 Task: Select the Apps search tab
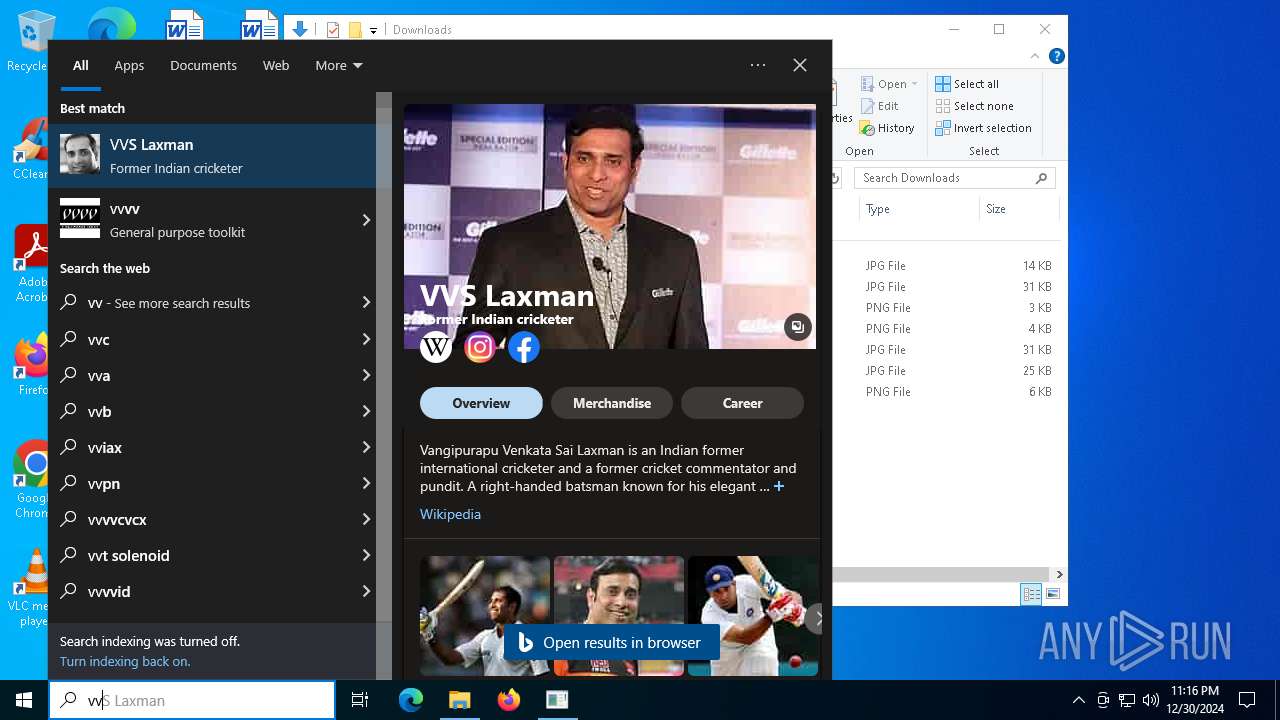pos(129,65)
